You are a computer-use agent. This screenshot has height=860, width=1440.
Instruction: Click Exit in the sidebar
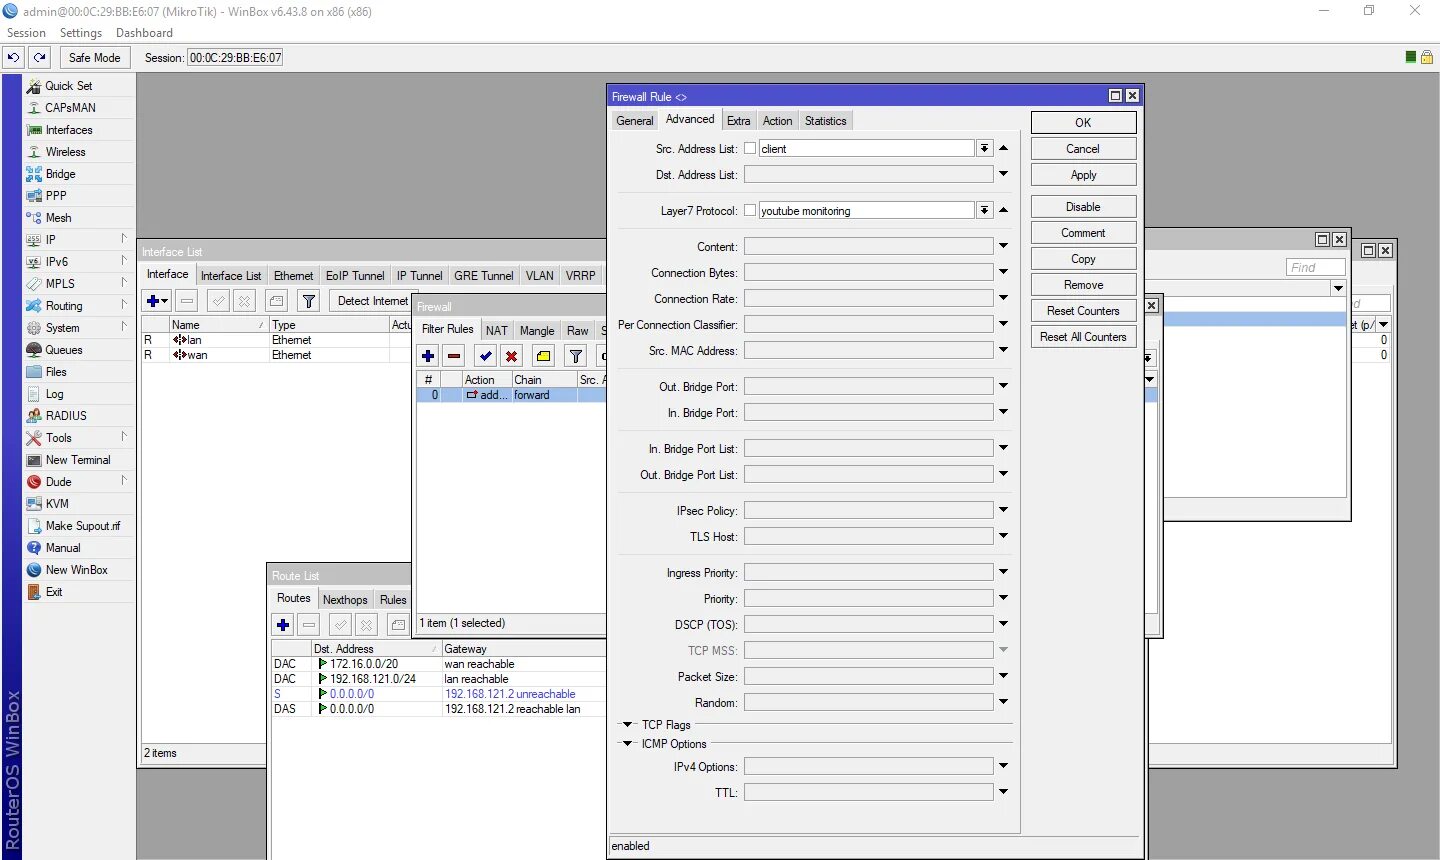click(54, 592)
